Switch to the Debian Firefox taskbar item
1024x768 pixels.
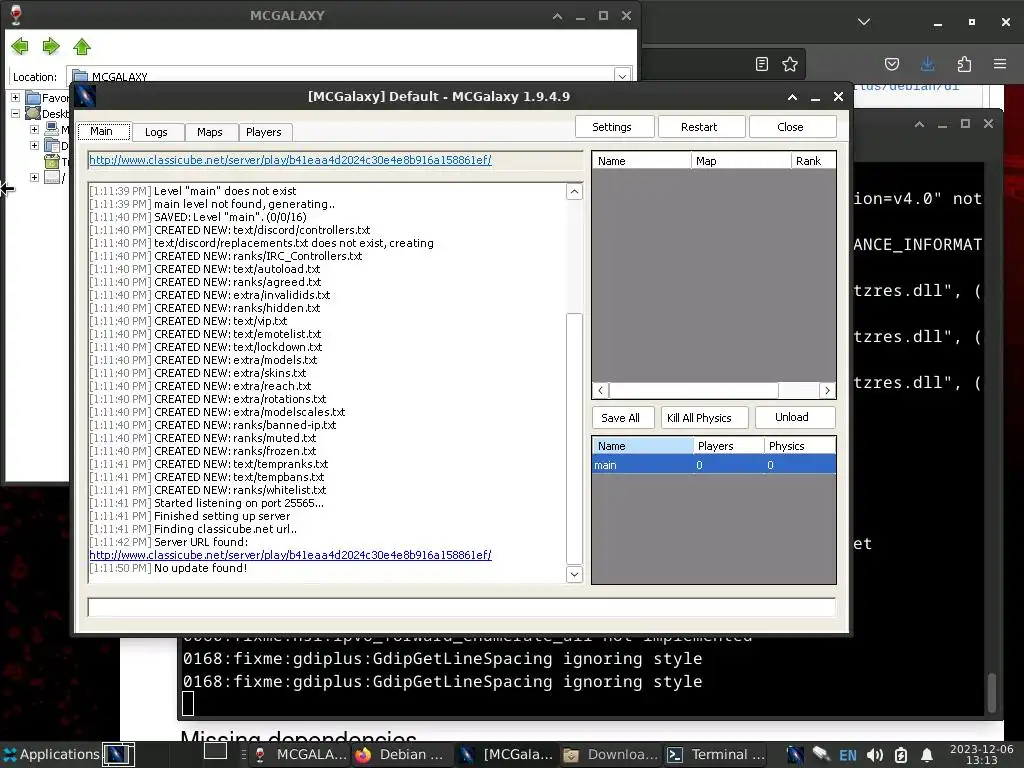point(400,754)
